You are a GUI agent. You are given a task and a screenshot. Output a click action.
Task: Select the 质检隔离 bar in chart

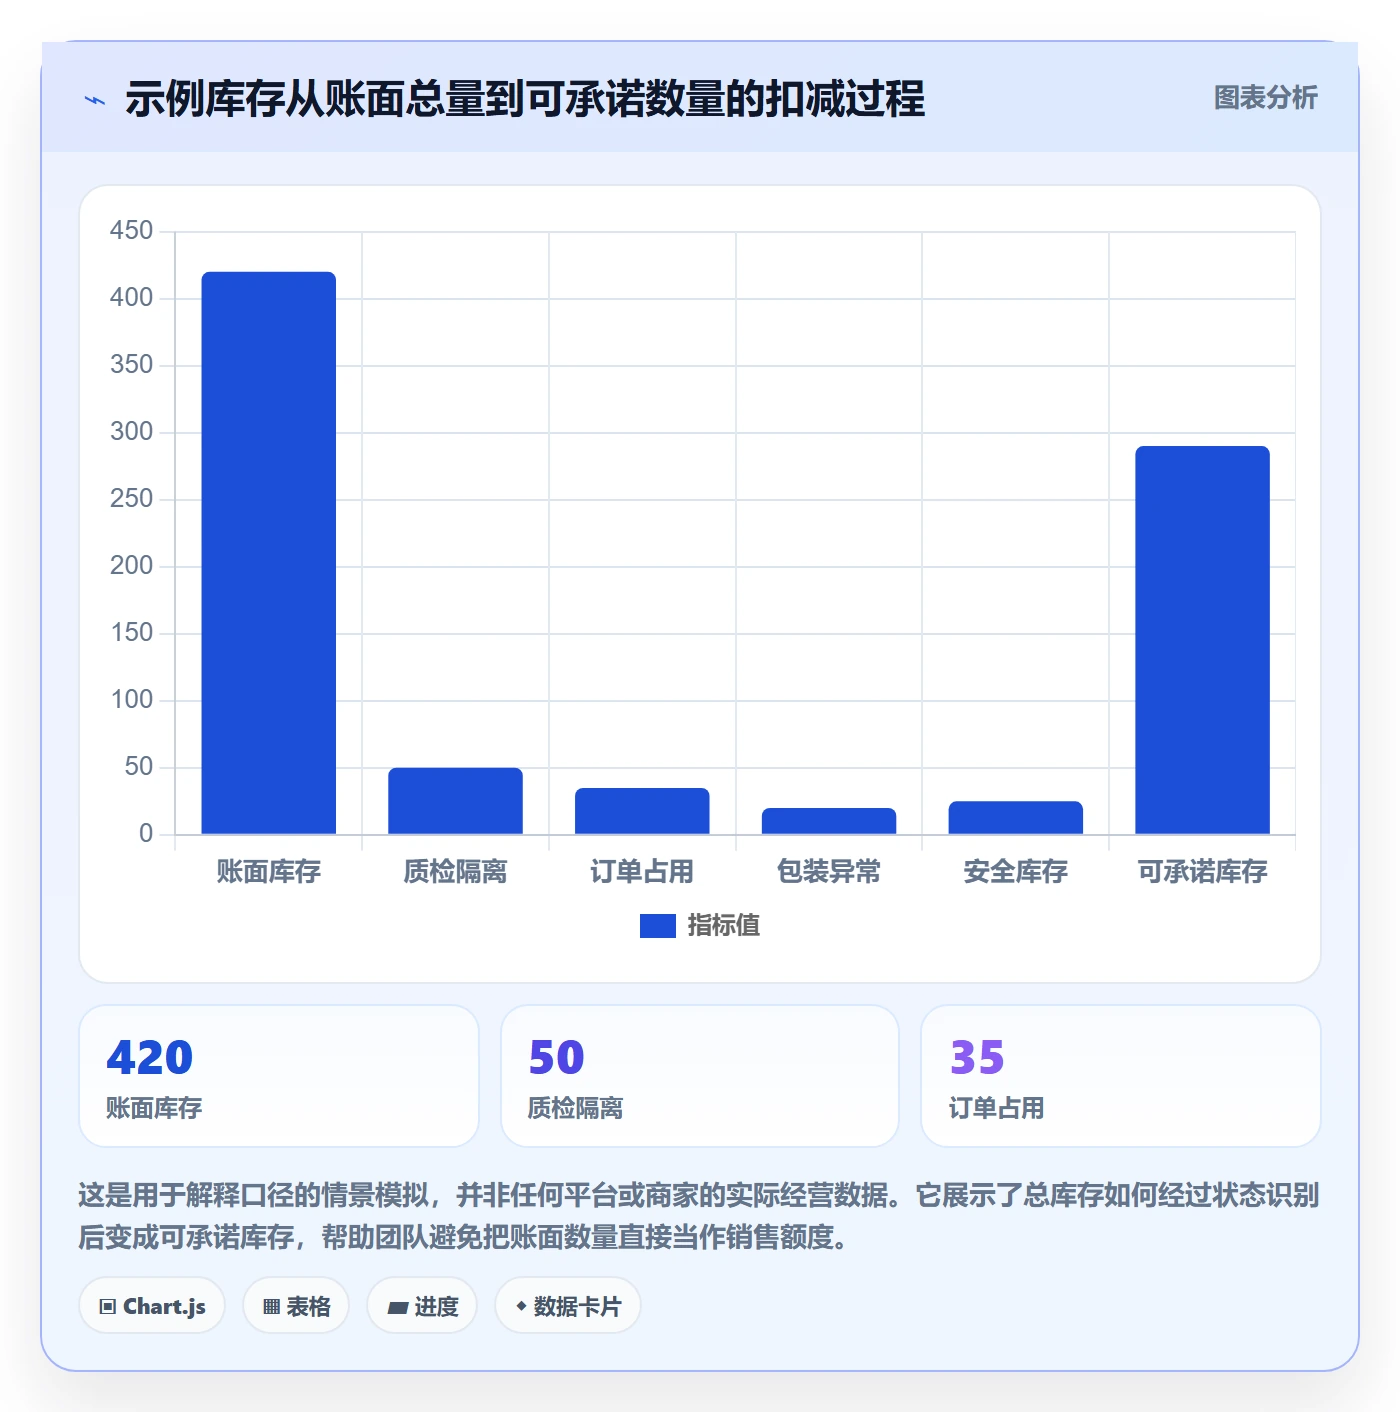click(455, 801)
